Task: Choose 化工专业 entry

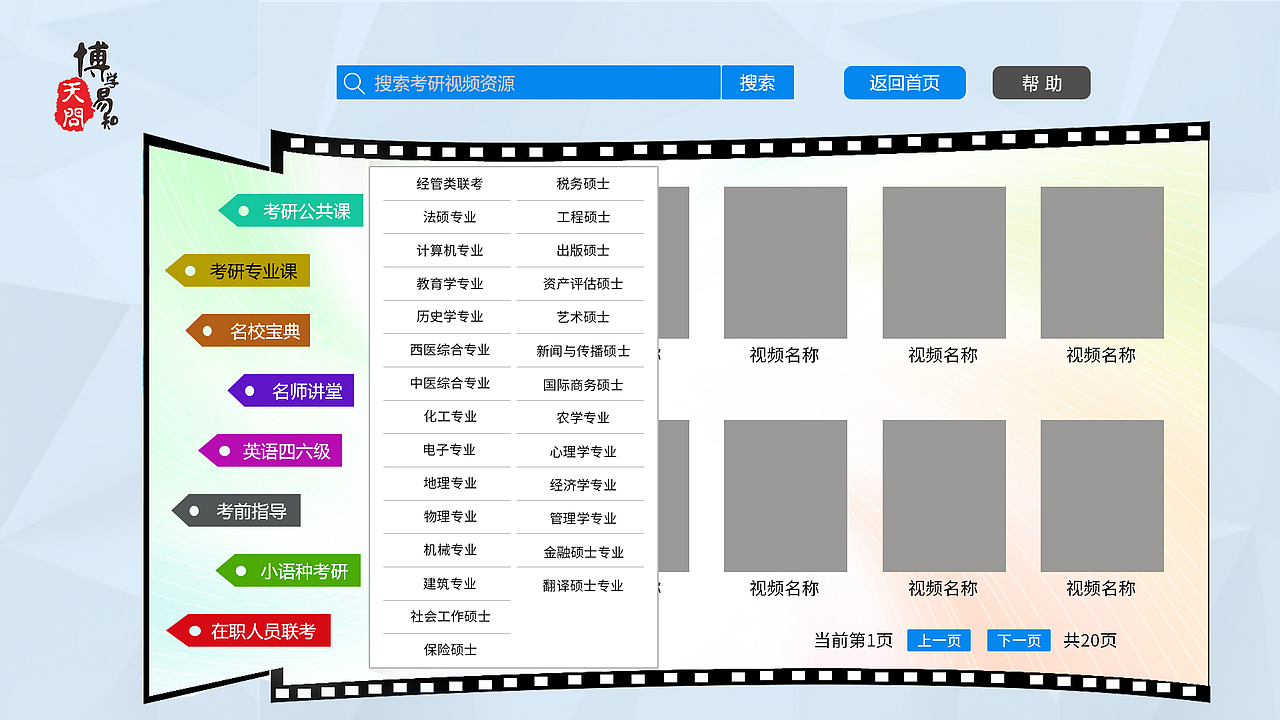Action: pos(450,416)
